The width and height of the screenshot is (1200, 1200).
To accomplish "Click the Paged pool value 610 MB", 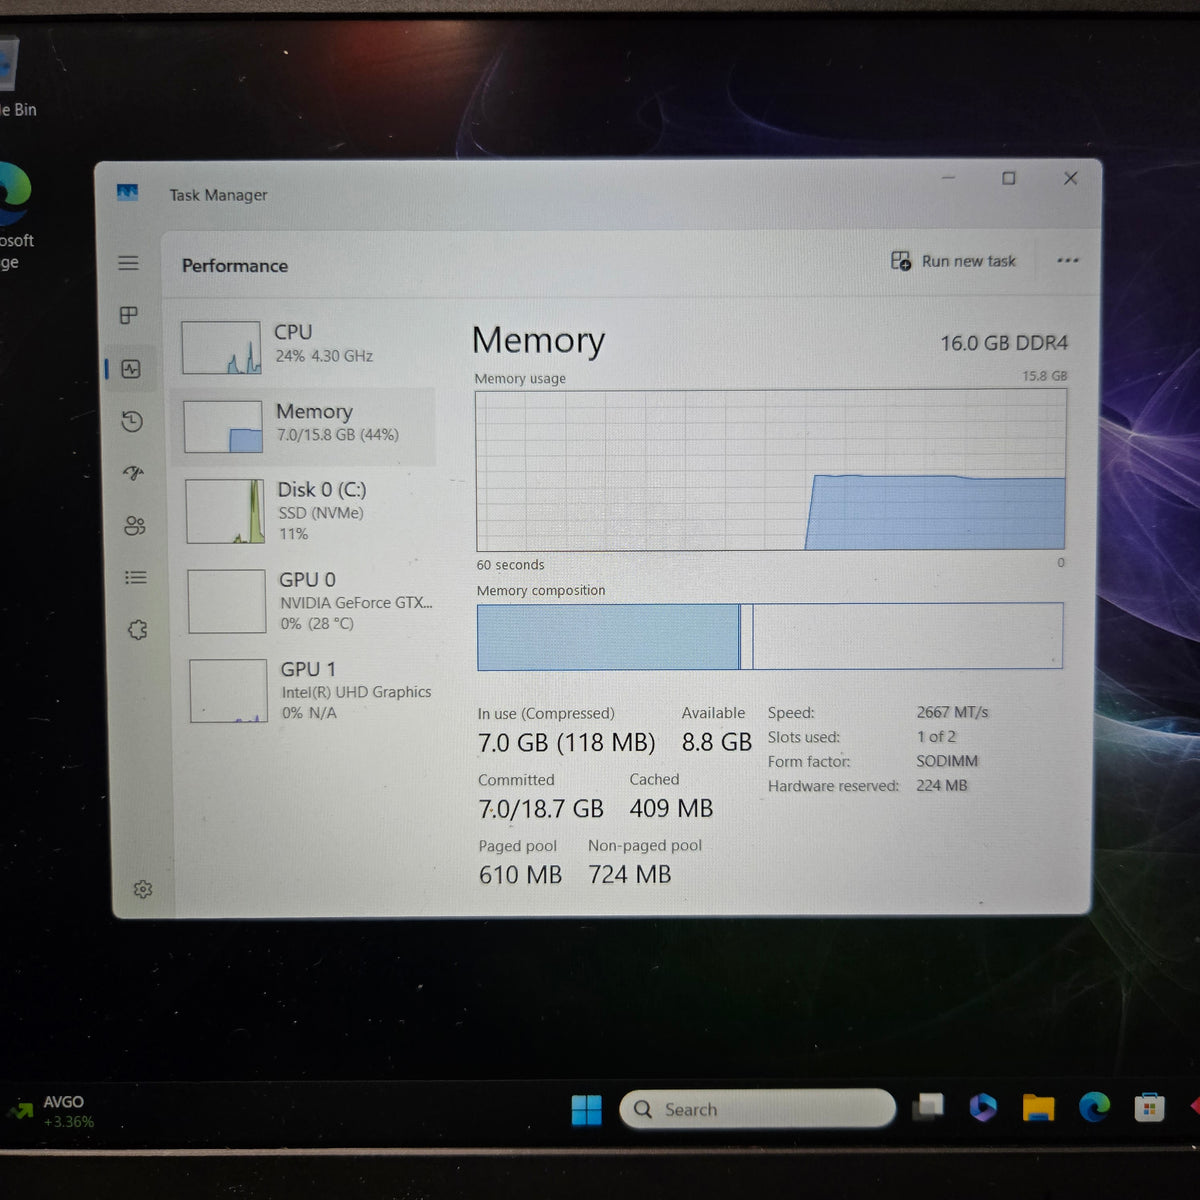I will 520,875.
